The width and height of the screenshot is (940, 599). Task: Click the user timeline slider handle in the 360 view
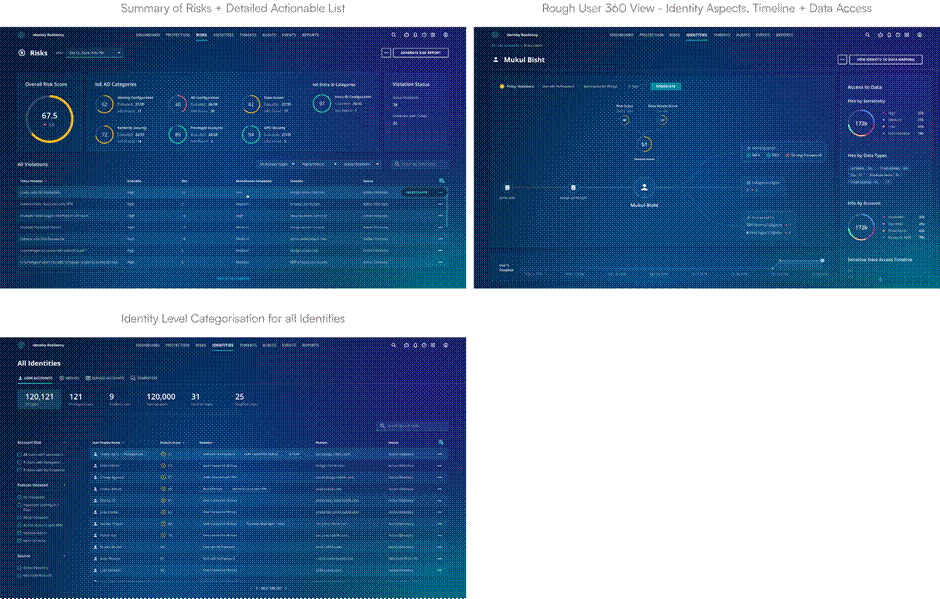[x=823, y=260]
